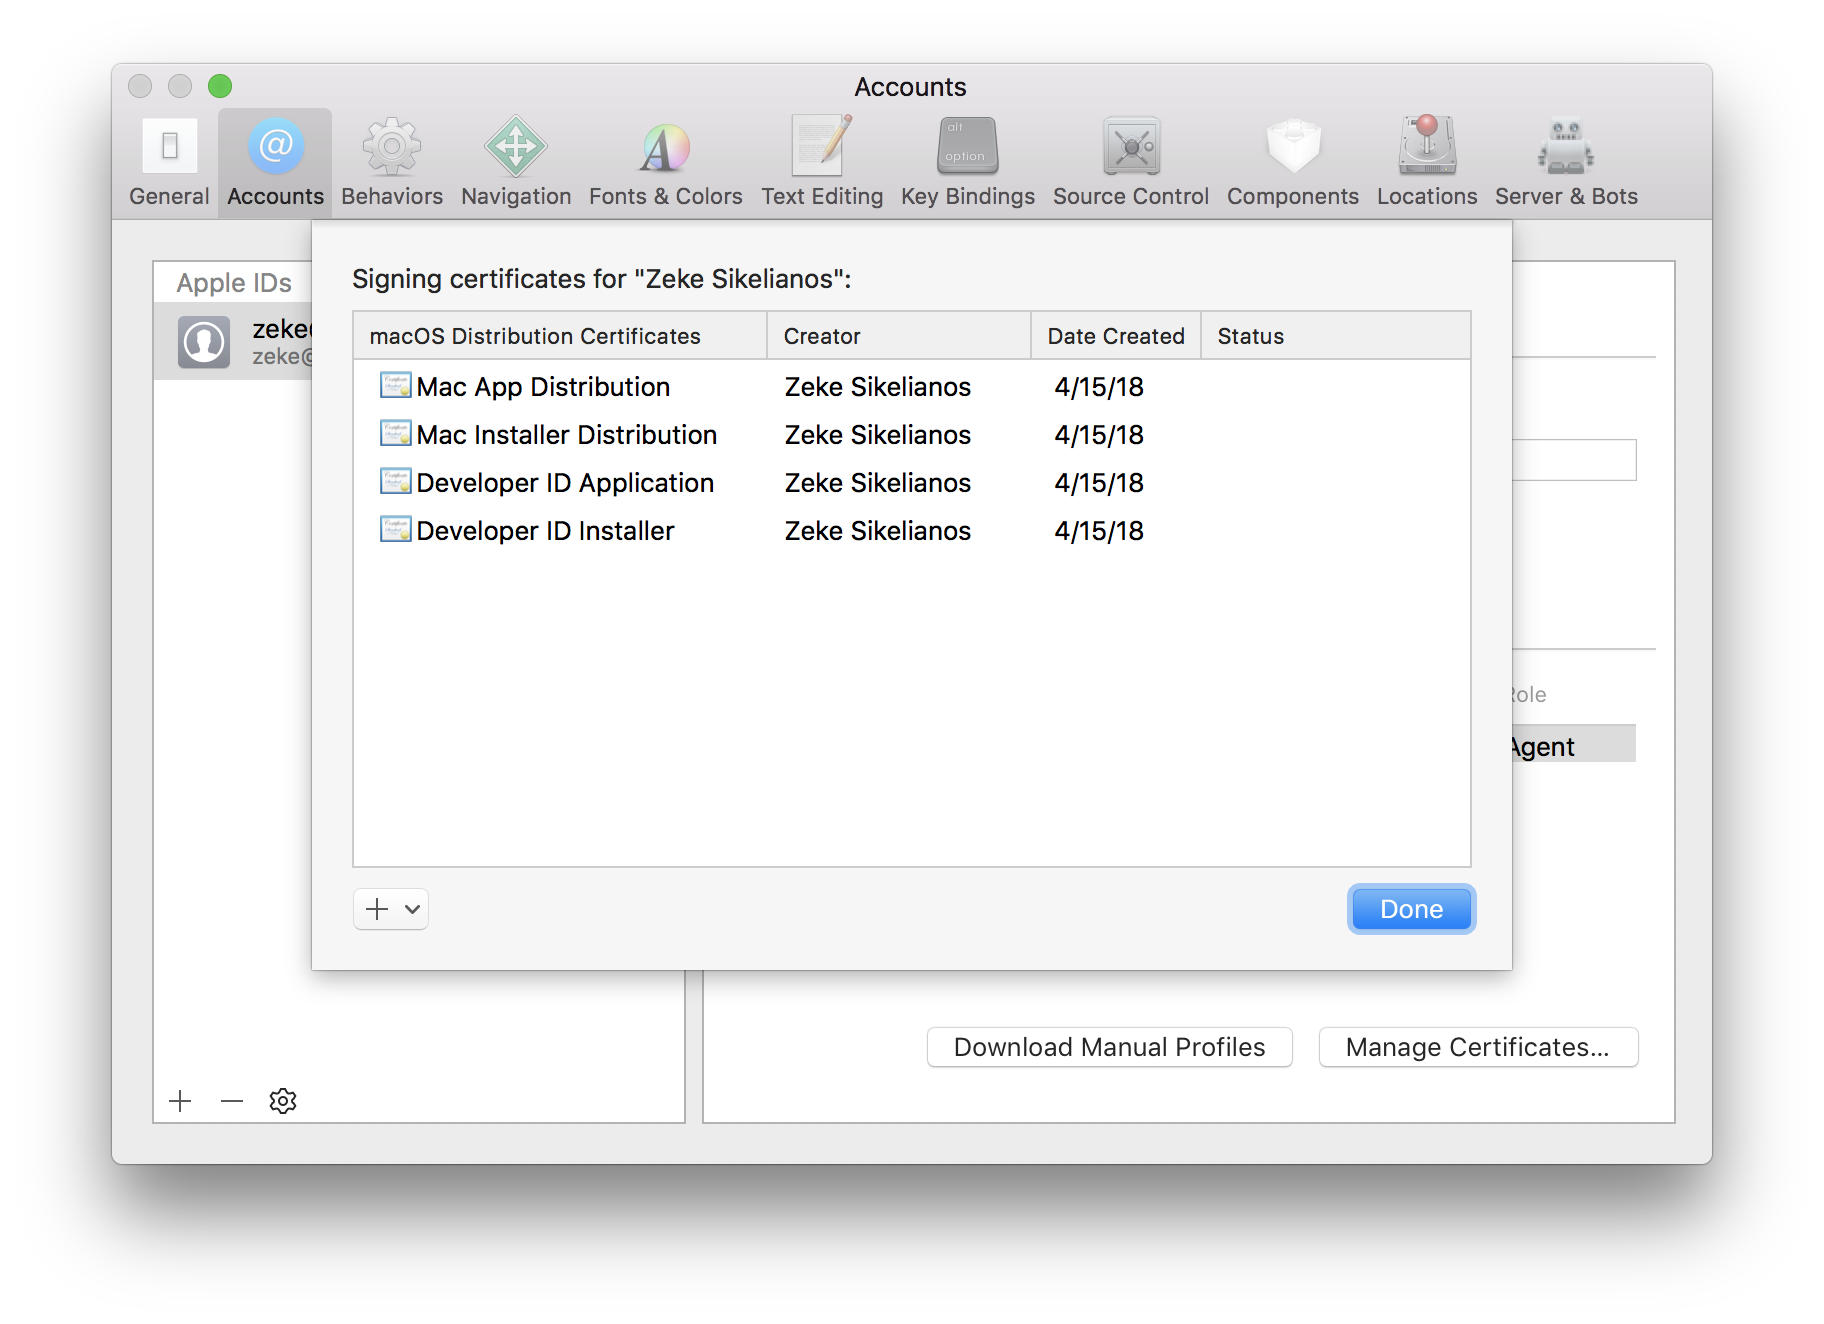Open the account actions gear menu

click(282, 1100)
